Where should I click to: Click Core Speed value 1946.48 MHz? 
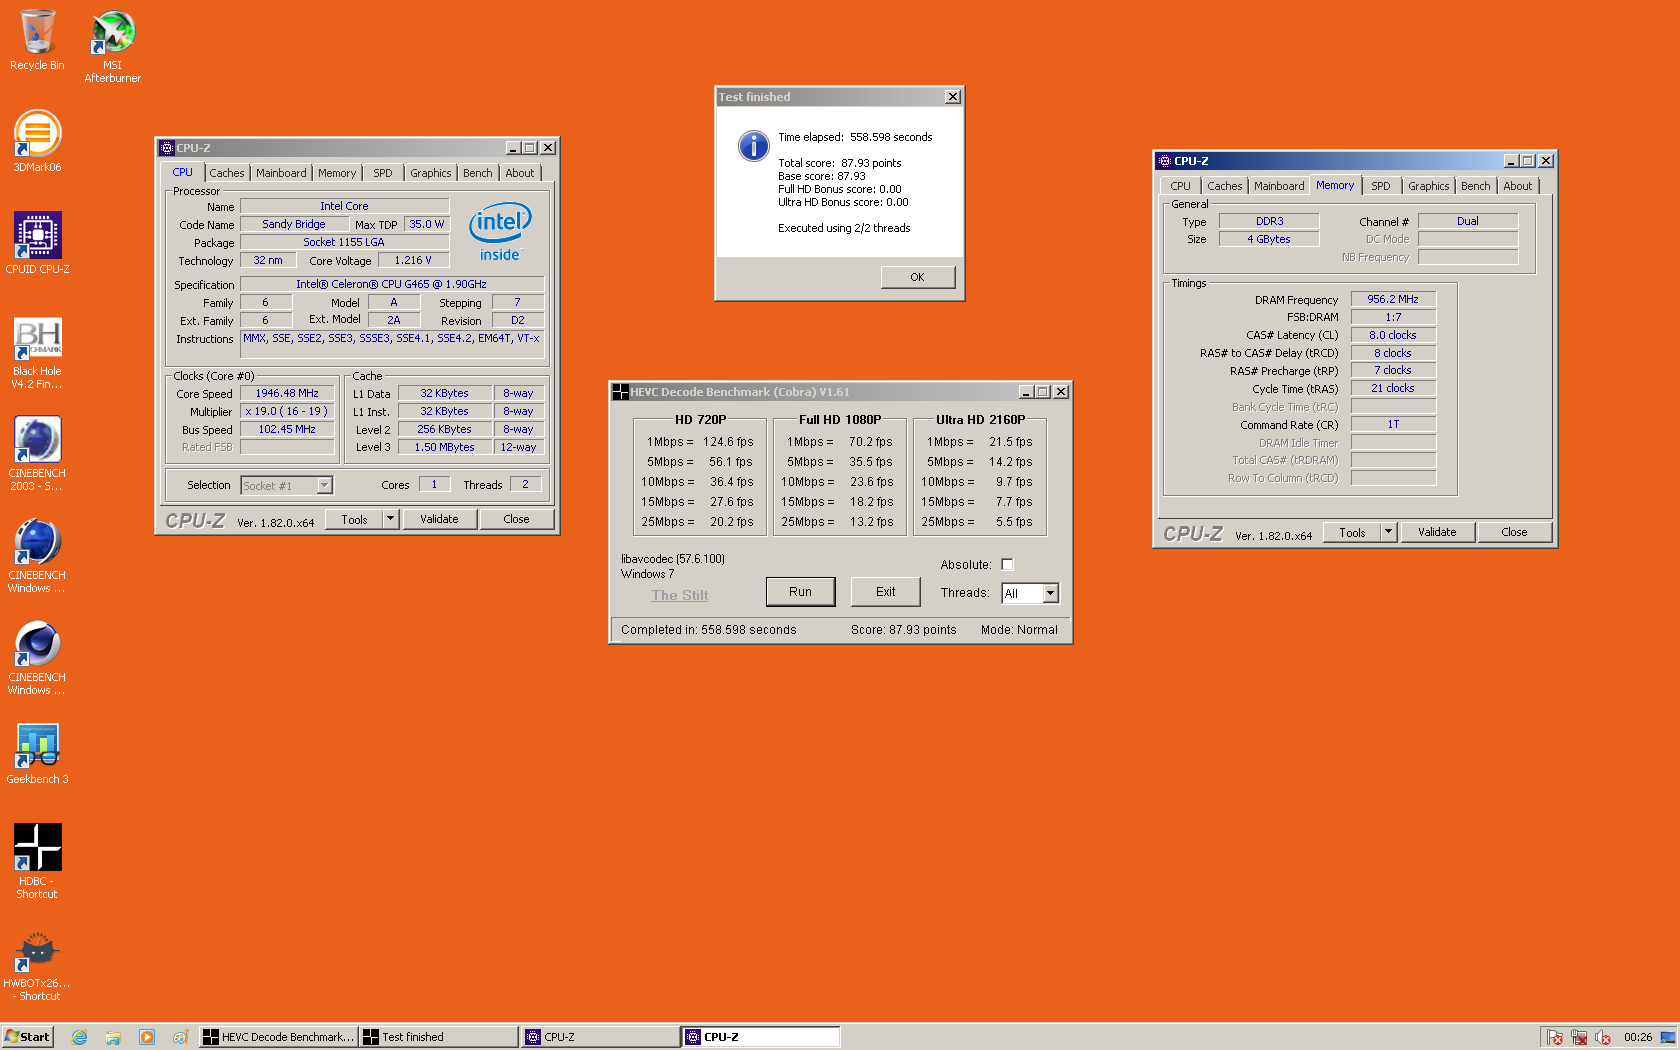pyautogui.click(x=287, y=393)
